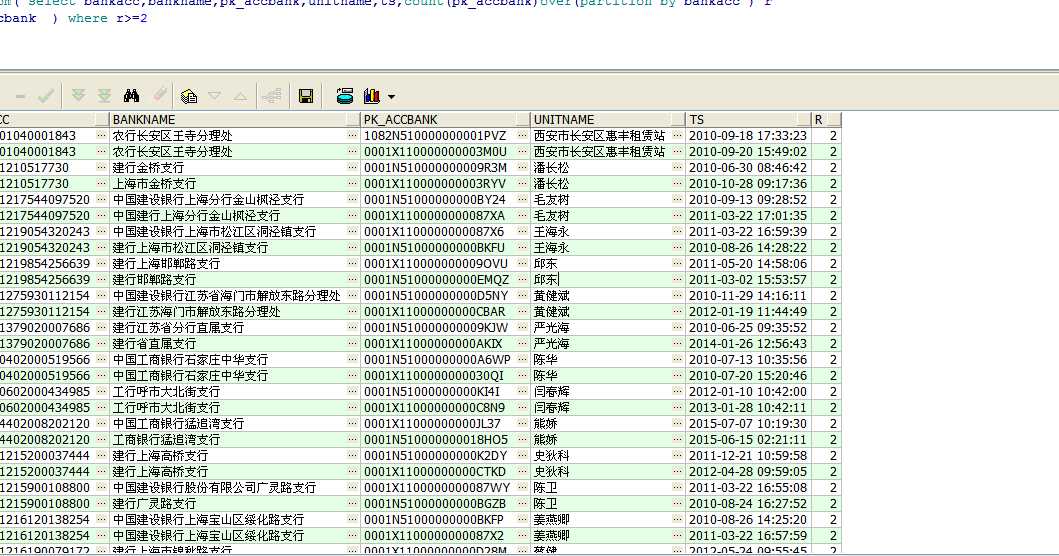Open ellipsis editor beside 建行邯郸路支行
This screenshot has width=1059, height=556.
coord(353,279)
